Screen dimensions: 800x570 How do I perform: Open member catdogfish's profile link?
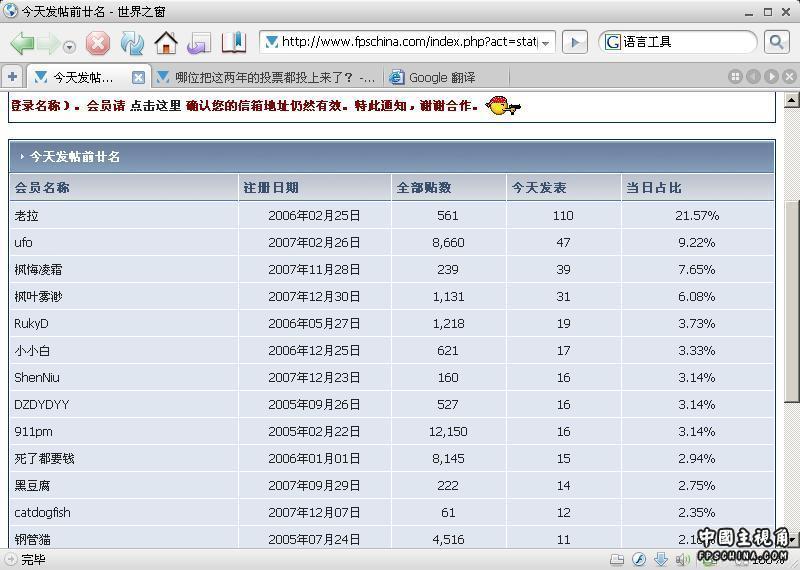tap(42, 512)
